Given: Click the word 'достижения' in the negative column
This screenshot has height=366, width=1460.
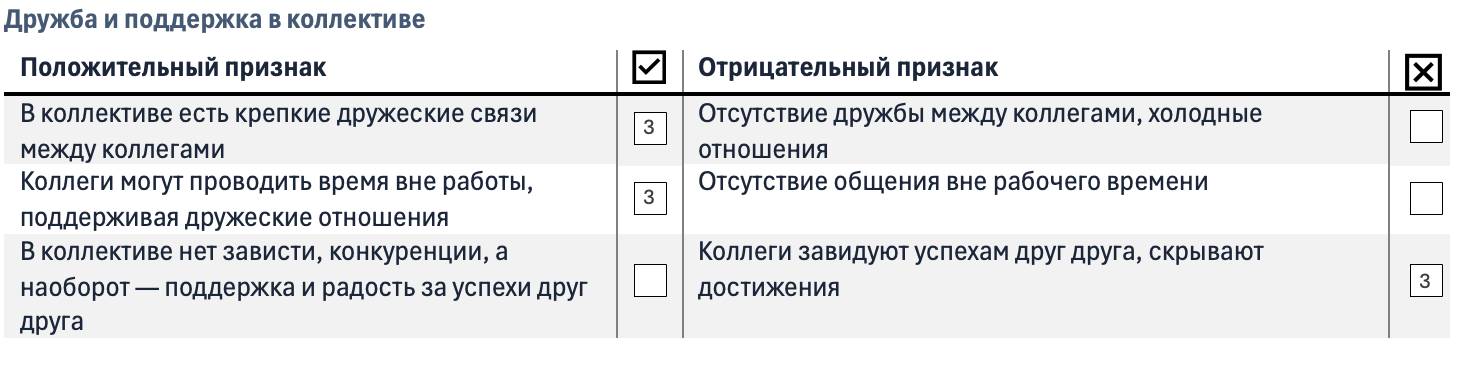Looking at the screenshot, I should click(x=768, y=288).
